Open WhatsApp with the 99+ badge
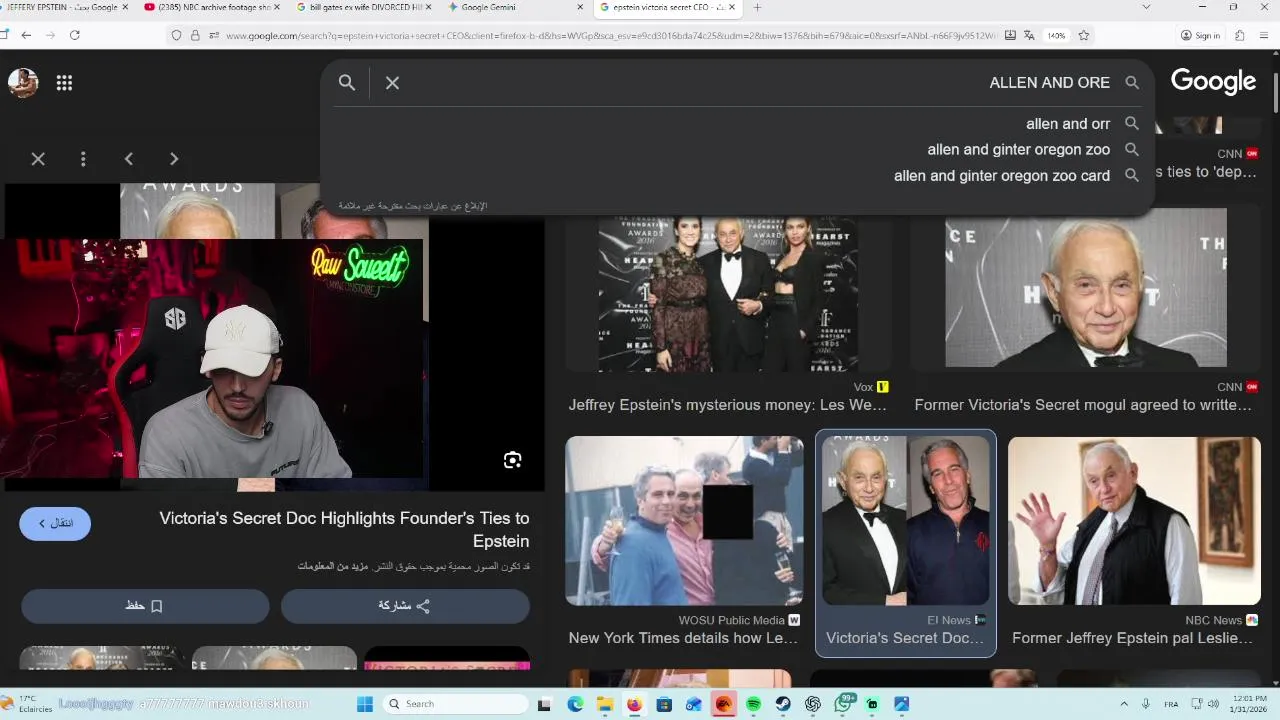The height and width of the screenshot is (720, 1280). coord(843,704)
